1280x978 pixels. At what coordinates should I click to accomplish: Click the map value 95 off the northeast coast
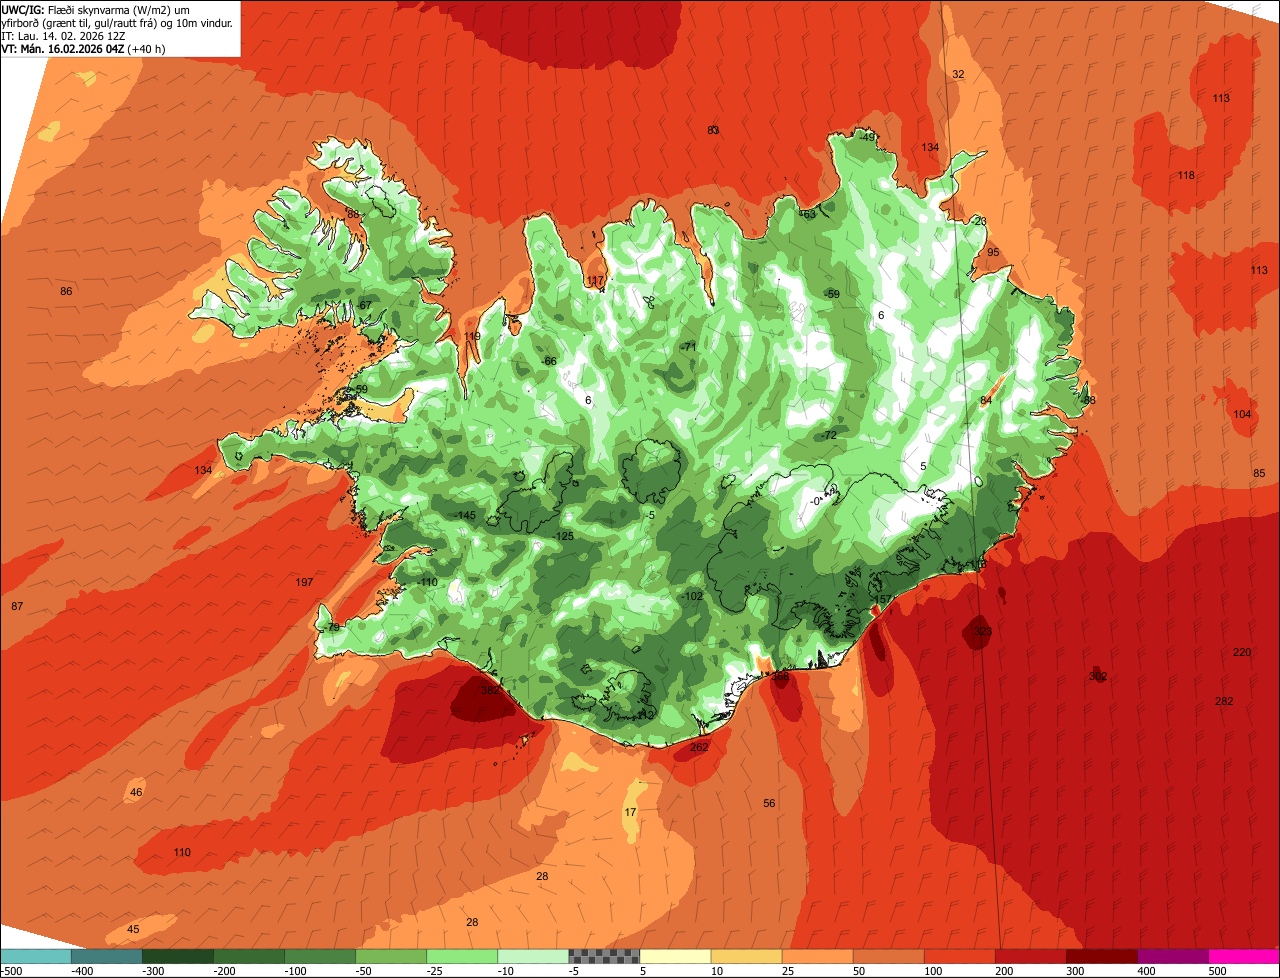[993, 252]
